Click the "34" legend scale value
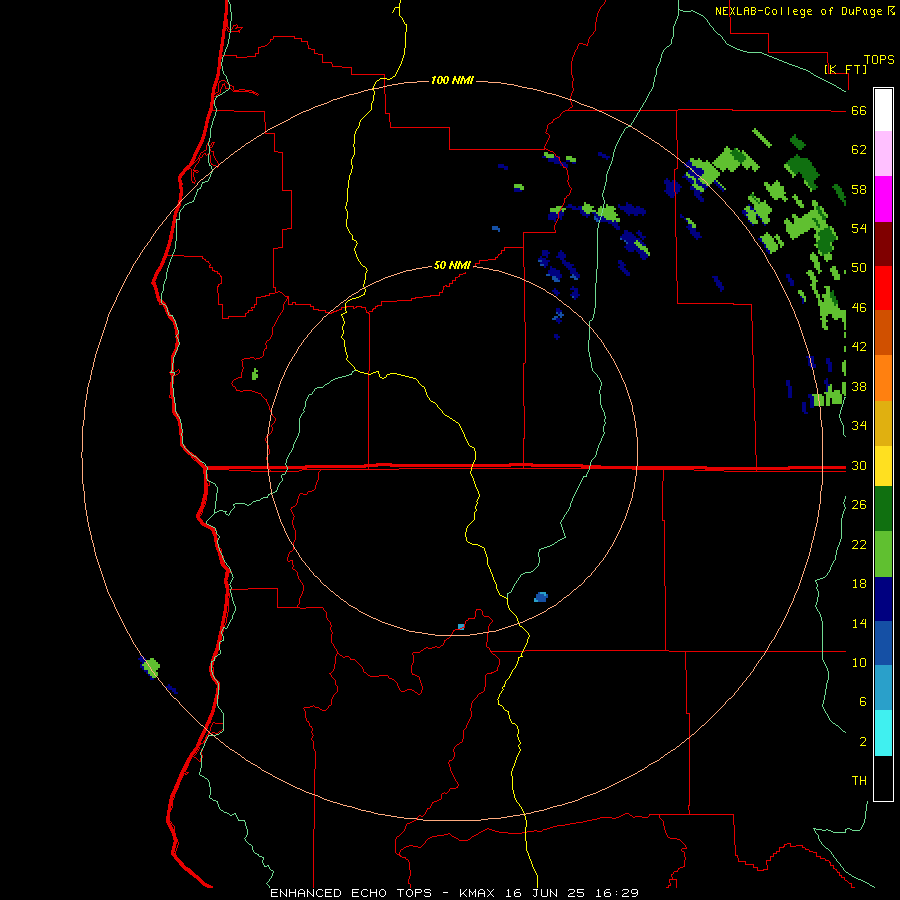 point(859,426)
